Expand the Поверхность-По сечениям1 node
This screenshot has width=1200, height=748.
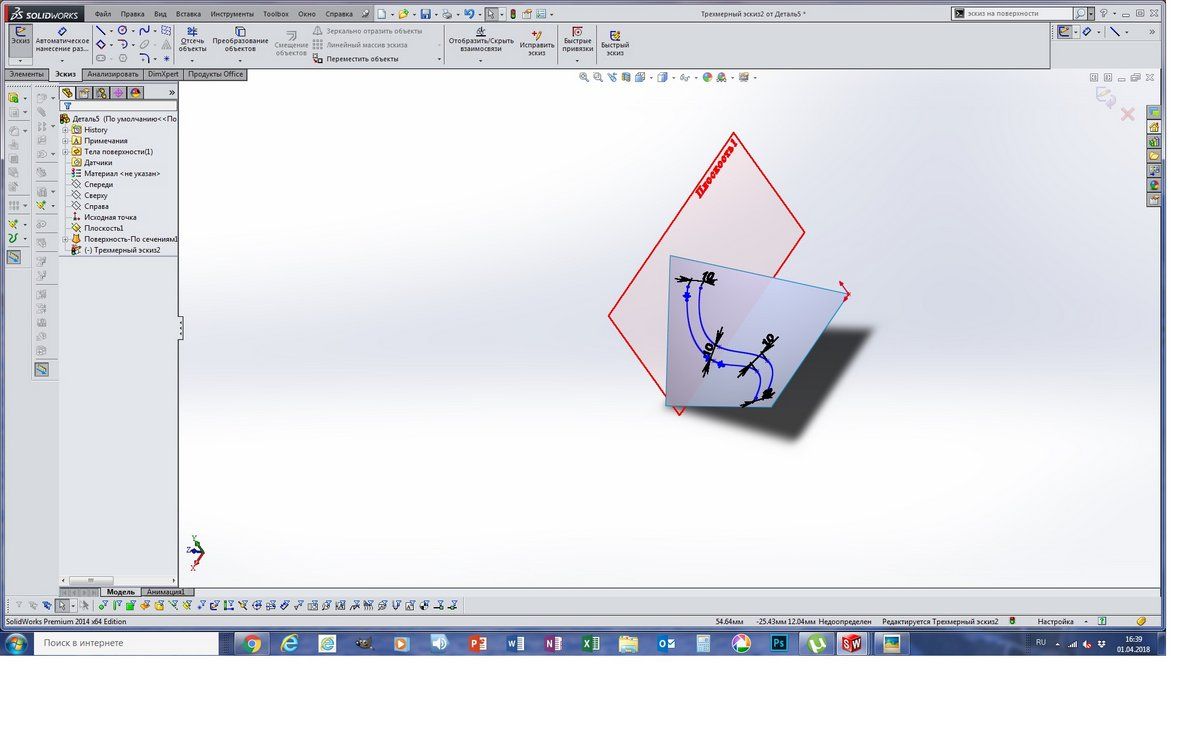(65, 239)
